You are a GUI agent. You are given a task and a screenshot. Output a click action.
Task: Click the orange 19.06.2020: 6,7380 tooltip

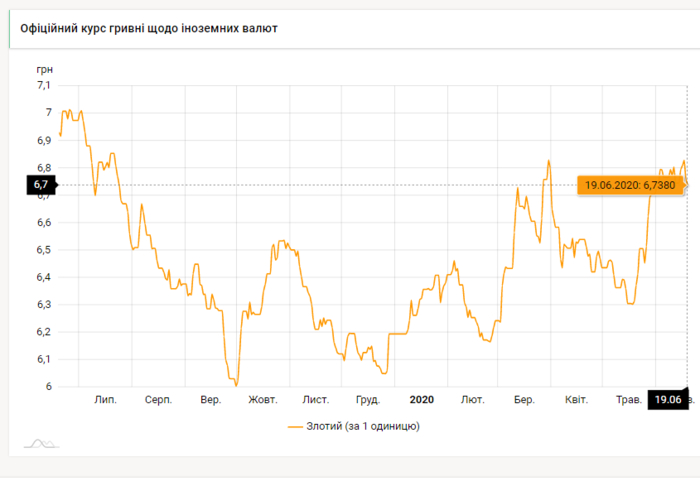(630, 185)
